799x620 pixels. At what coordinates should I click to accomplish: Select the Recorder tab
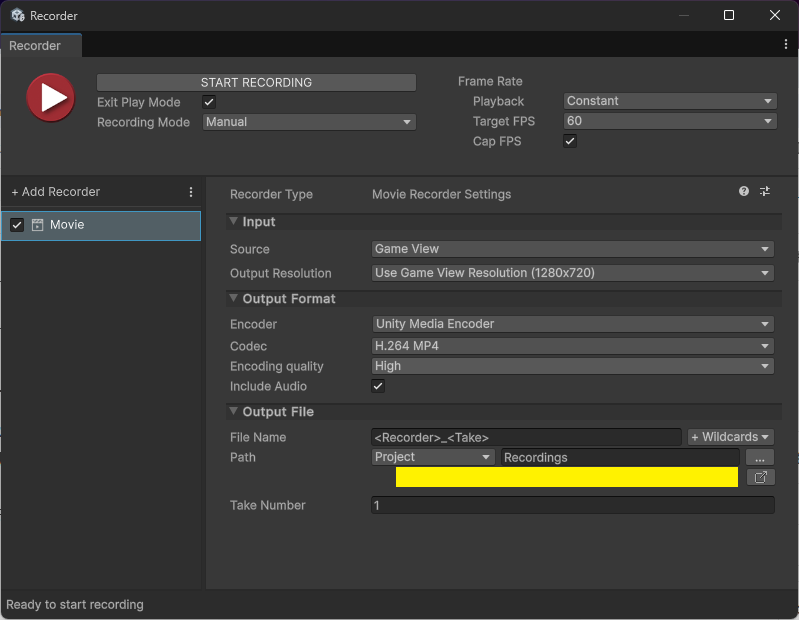(36, 46)
